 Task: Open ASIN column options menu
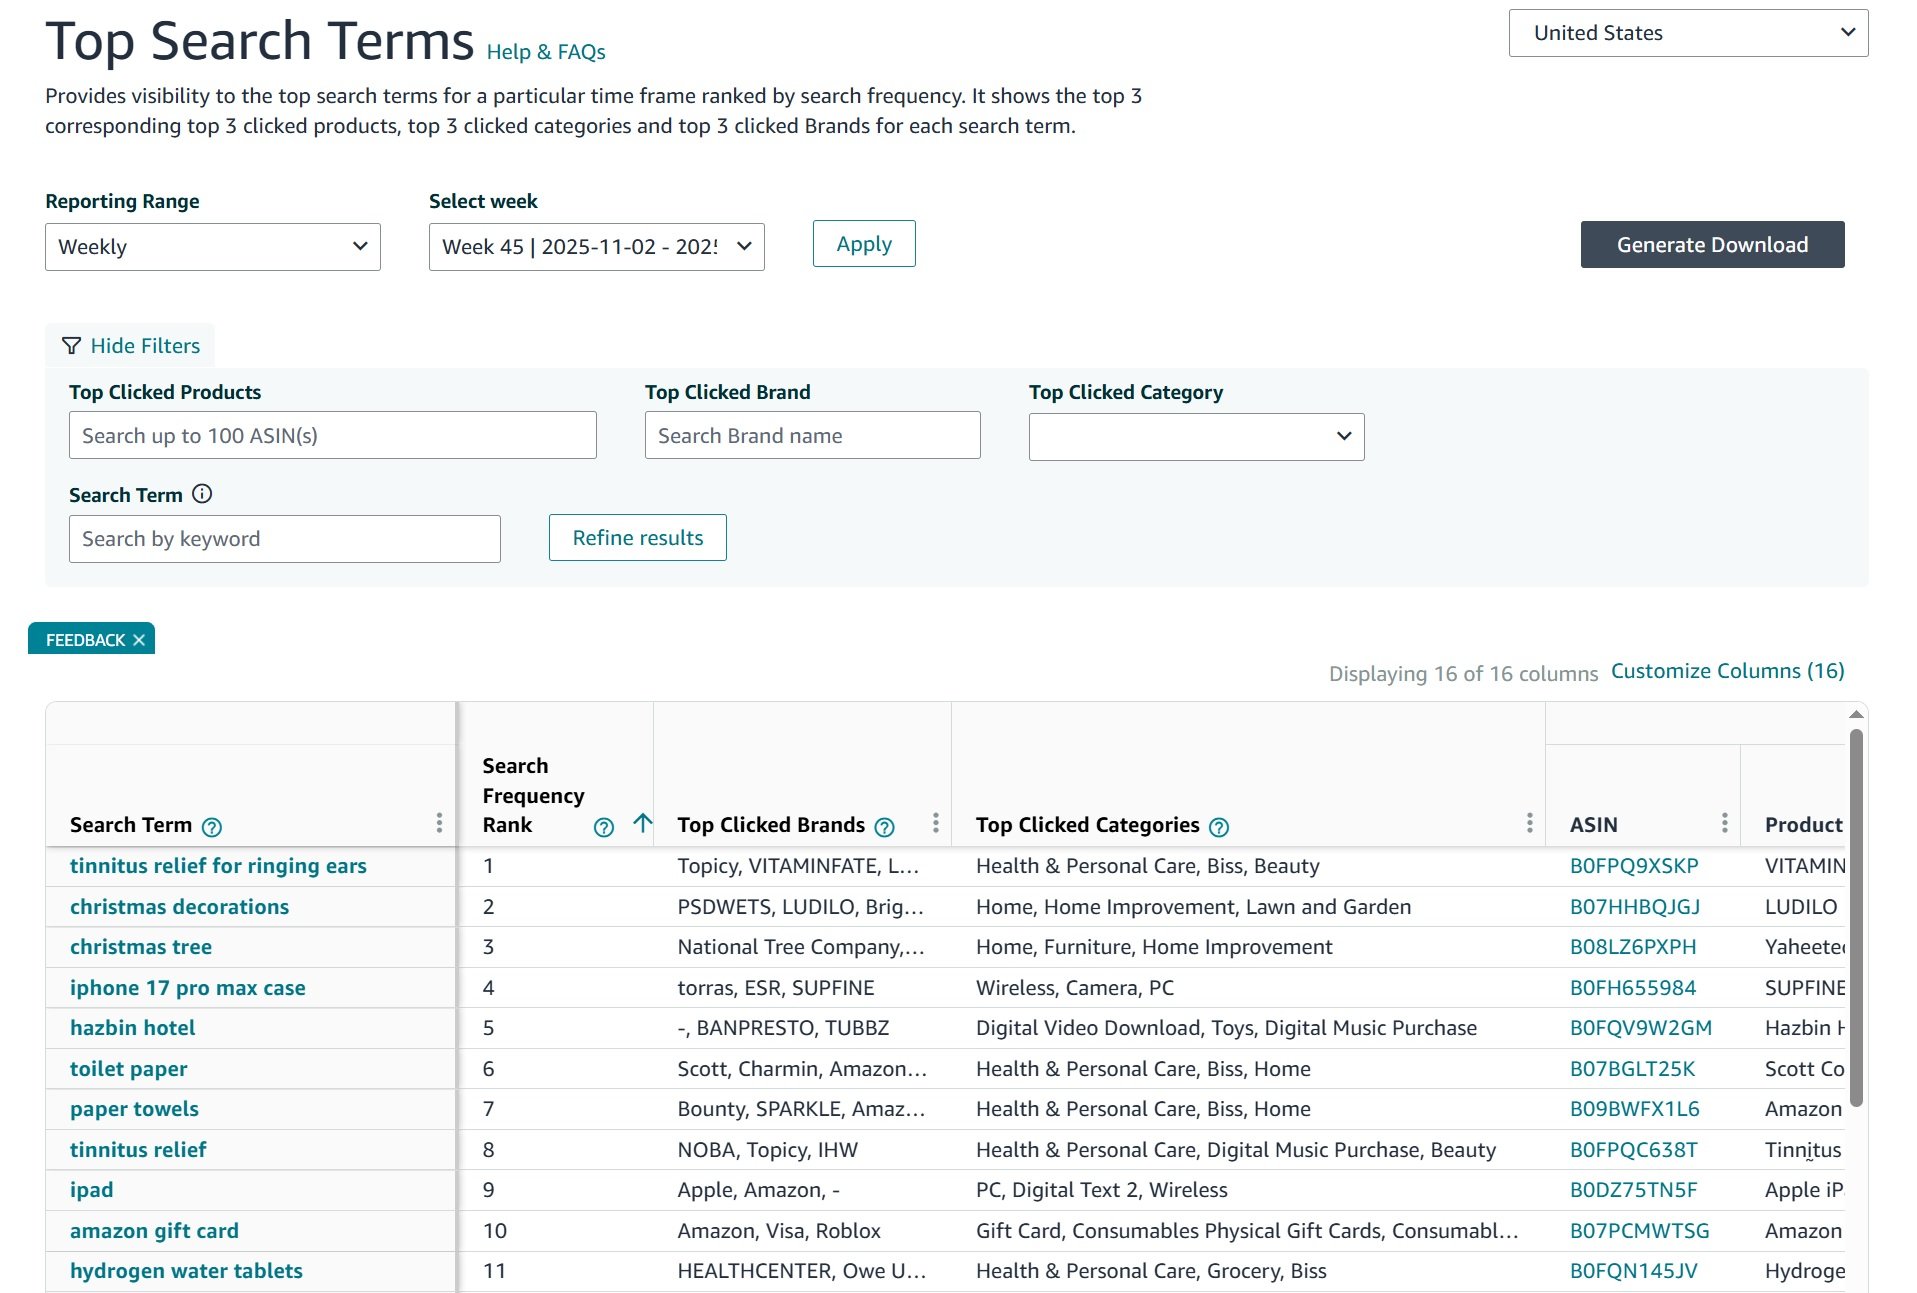tap(1724, 823)
